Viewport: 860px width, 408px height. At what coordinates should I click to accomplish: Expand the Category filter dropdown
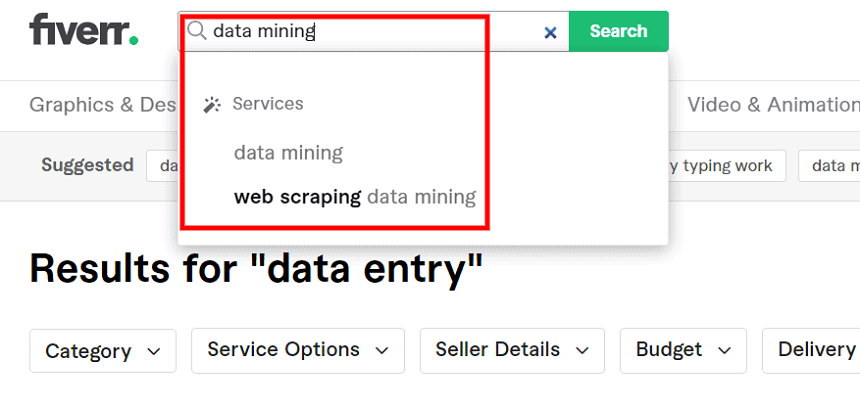pyautogui.click(x=103, y=351)
